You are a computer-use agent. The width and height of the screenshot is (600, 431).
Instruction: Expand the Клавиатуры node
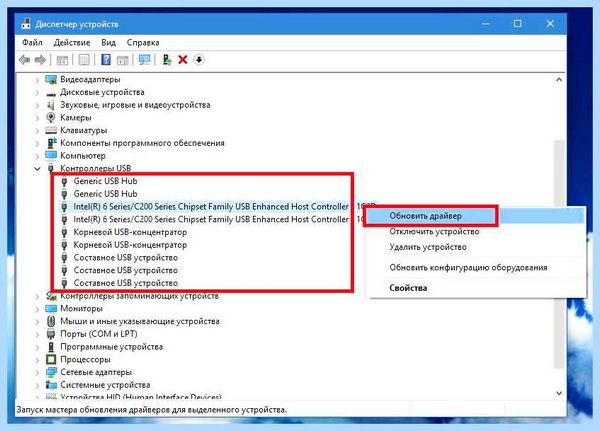point(37,131)
